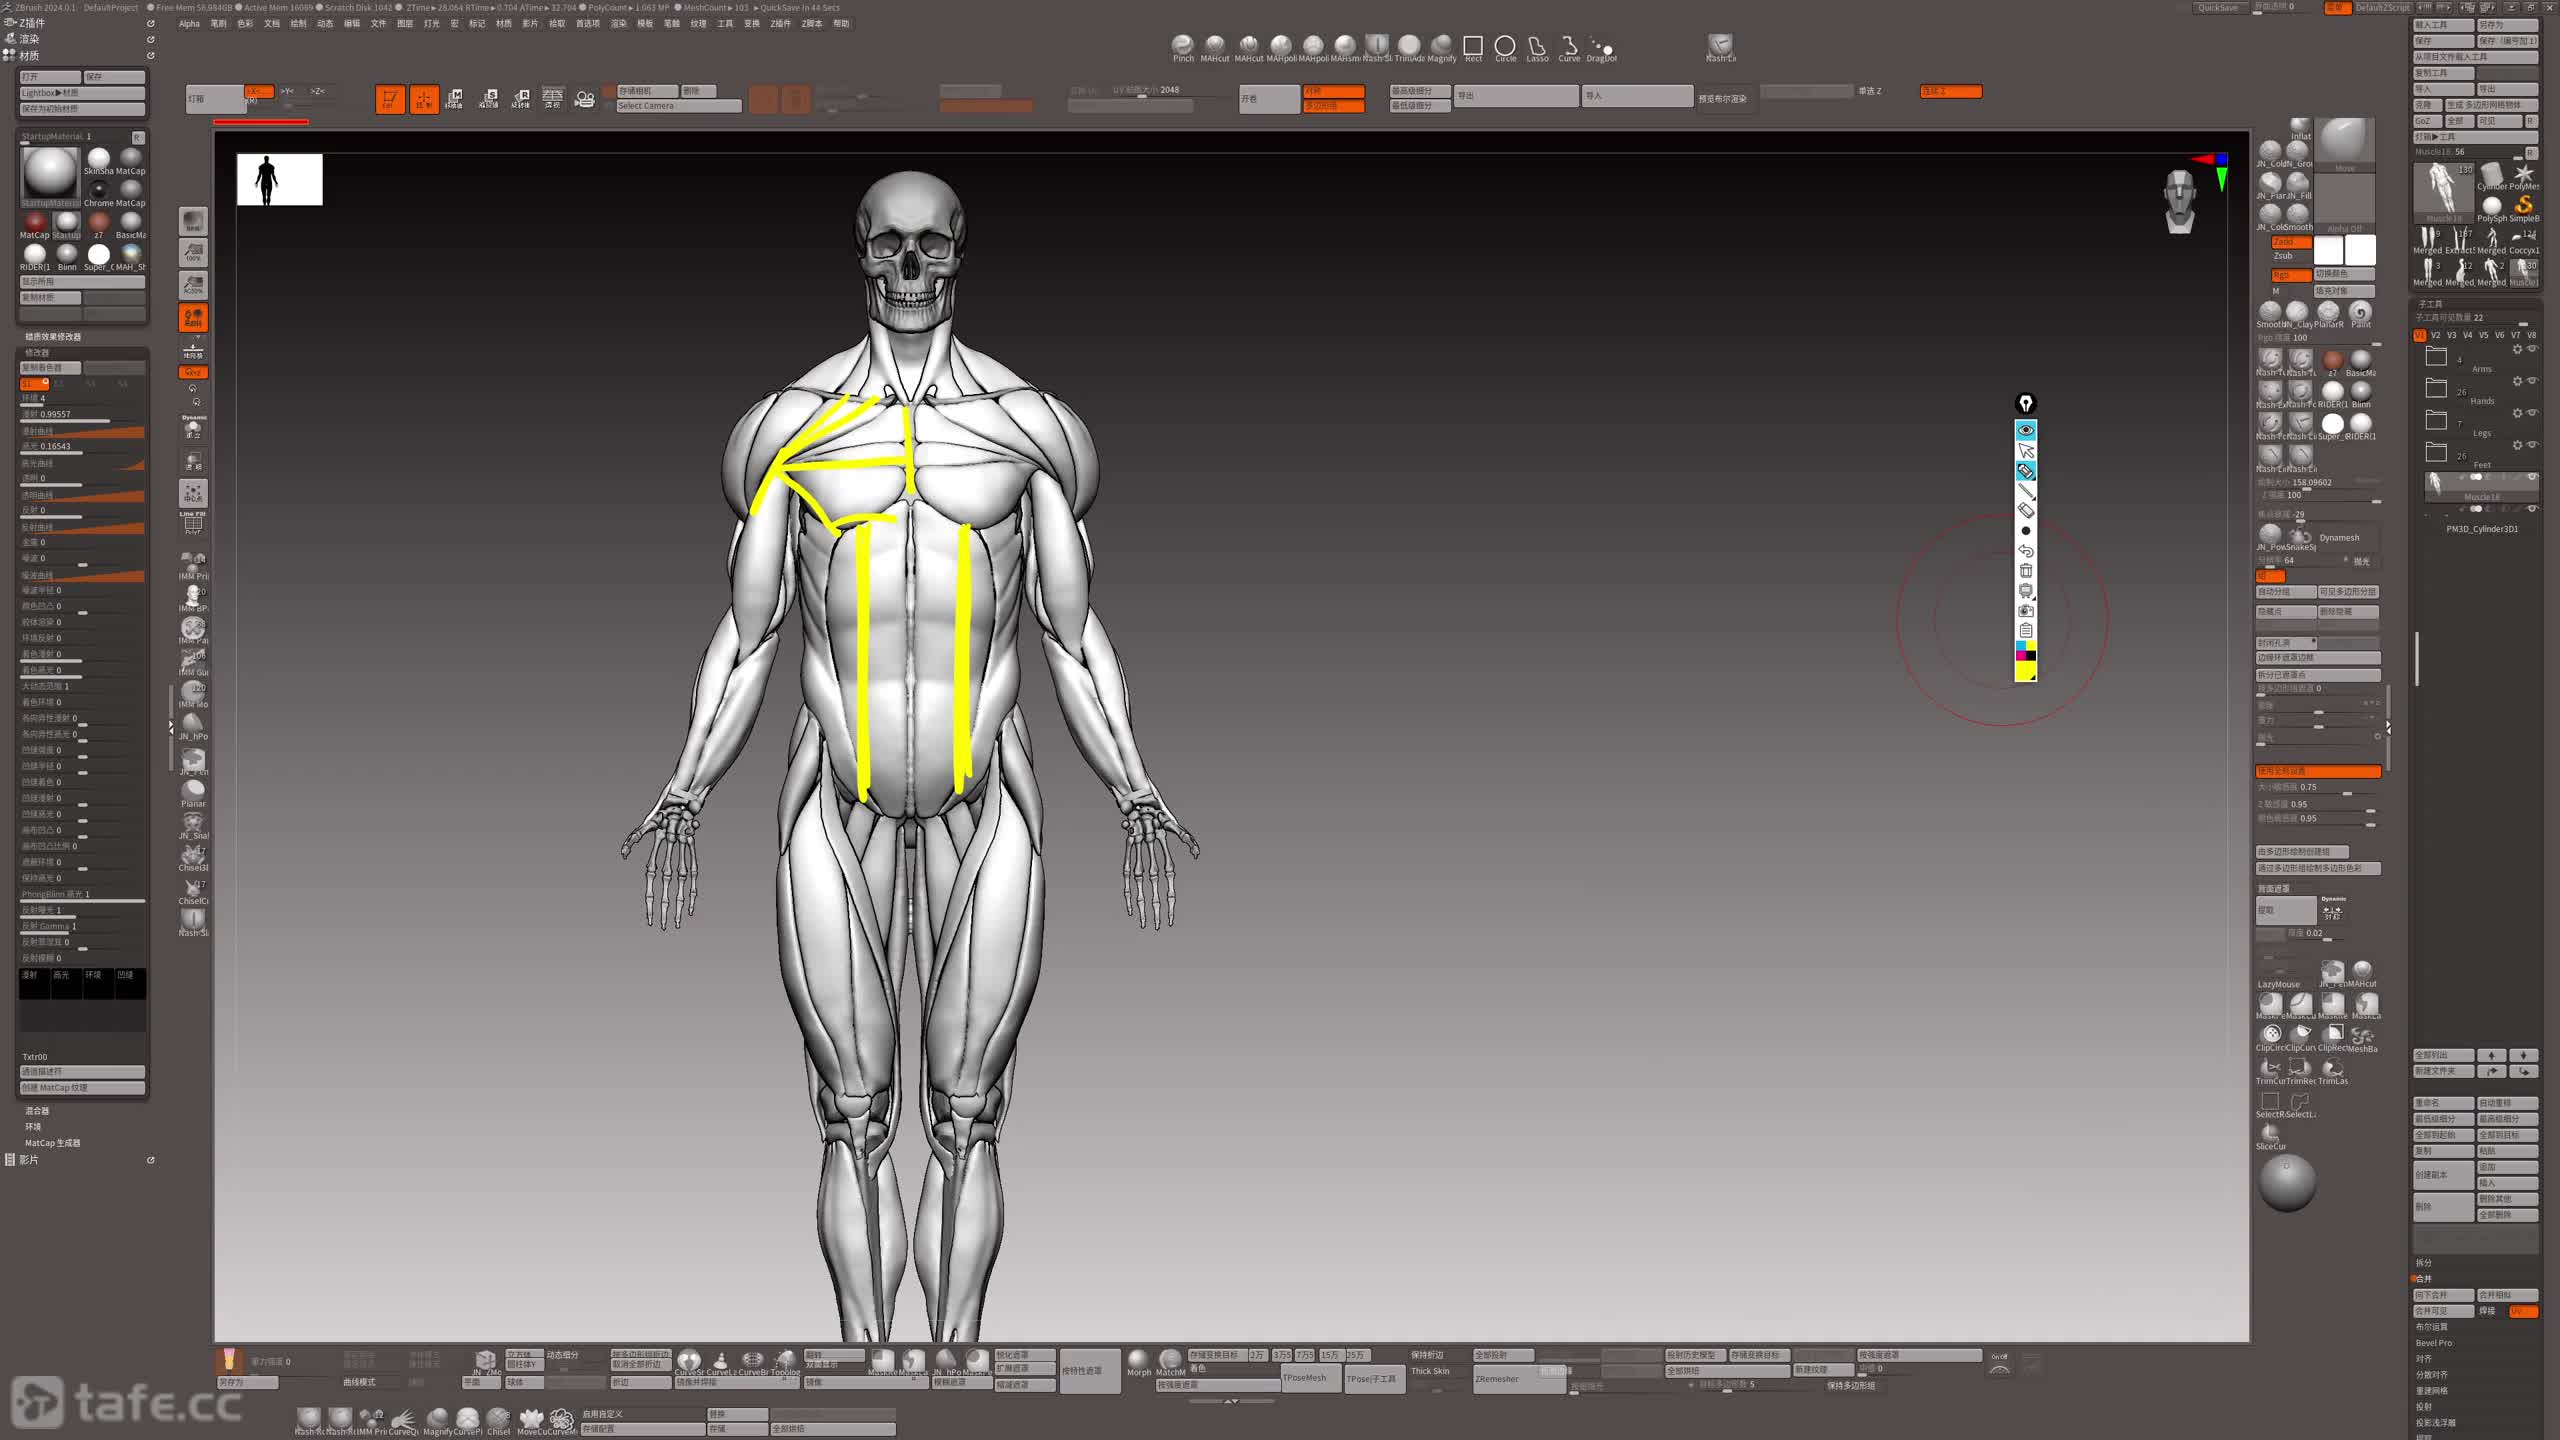
Task: Hide the Legs folder via eye icon
Action: coord(2533,413)
